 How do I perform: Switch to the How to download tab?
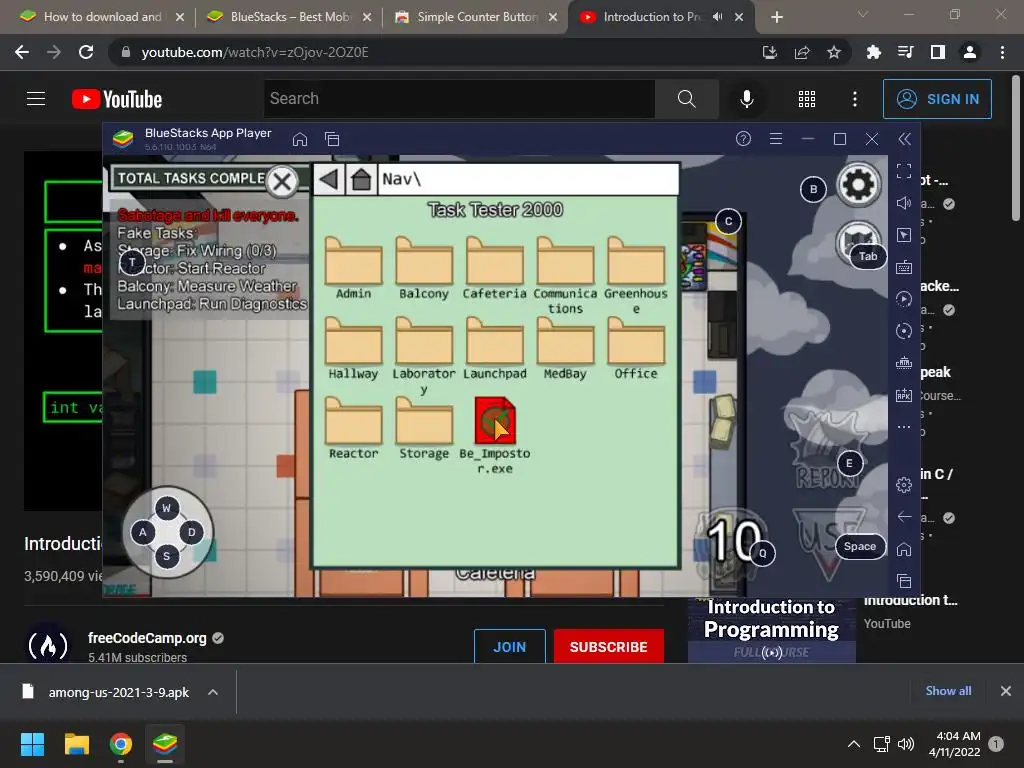(102, 17)
